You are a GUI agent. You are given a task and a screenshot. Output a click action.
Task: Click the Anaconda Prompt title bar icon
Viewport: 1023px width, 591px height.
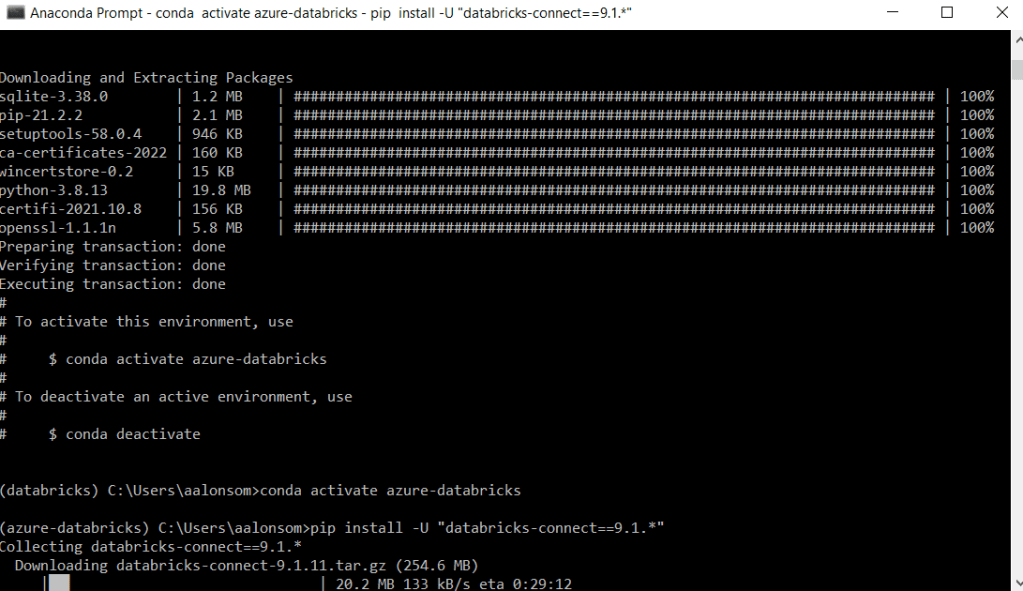point(15,13)
